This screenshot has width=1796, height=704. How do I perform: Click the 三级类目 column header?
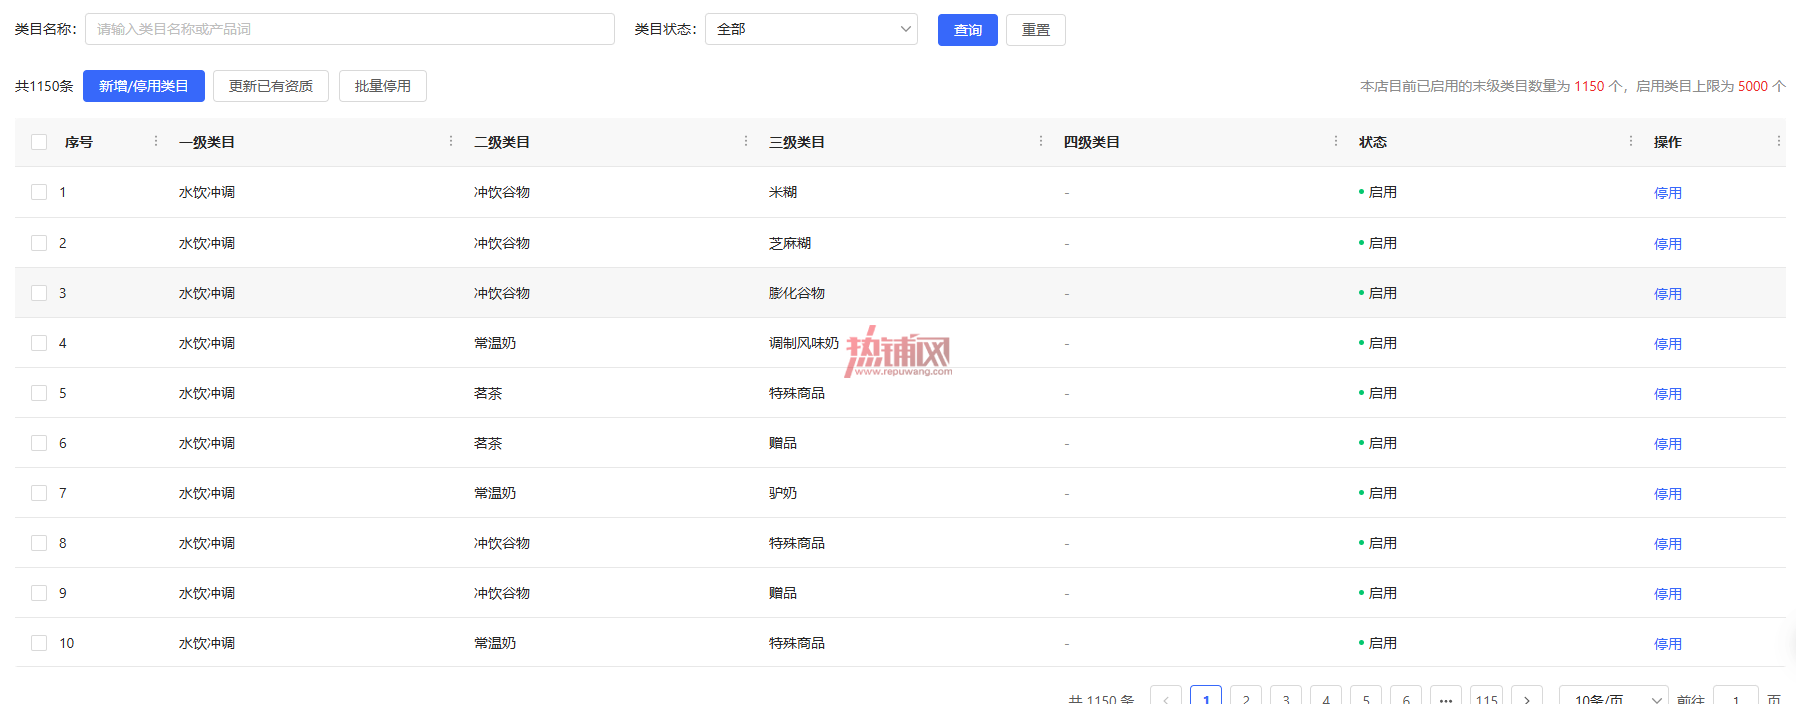[x=797, y=142]
